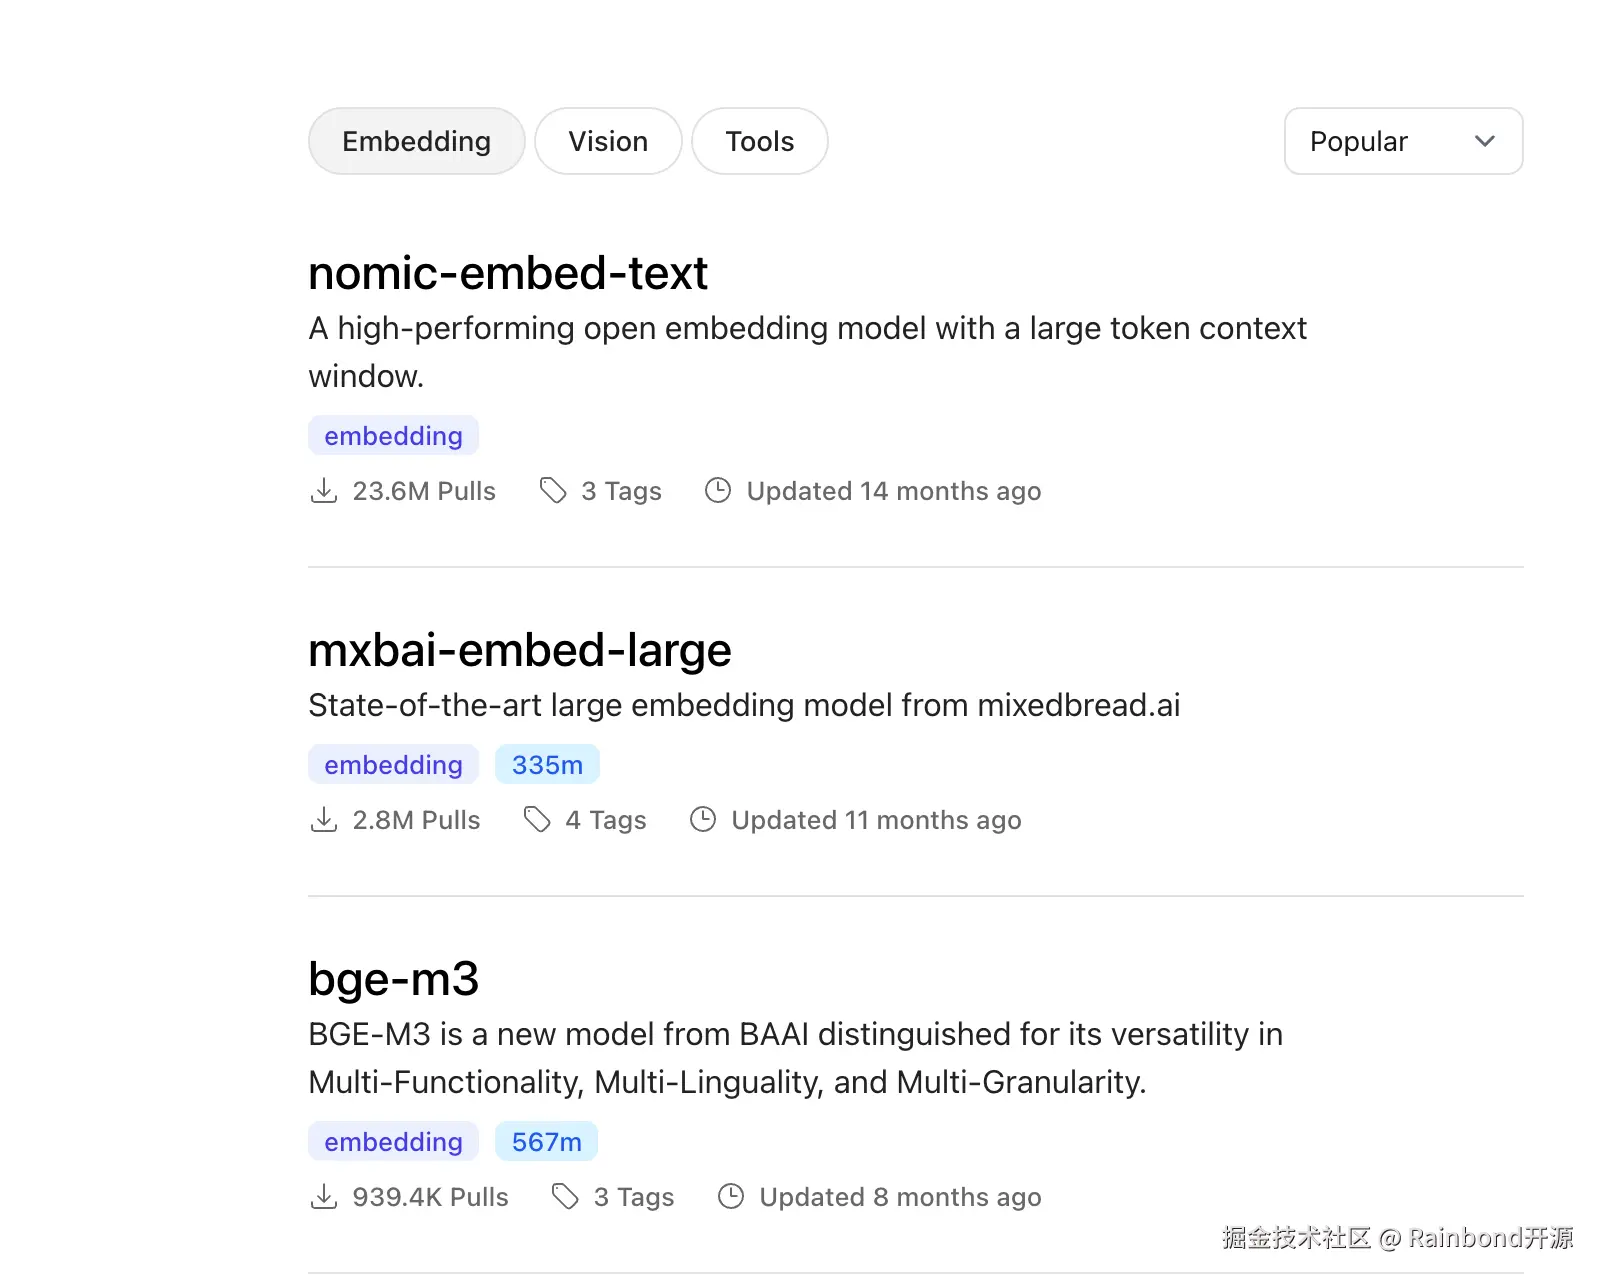Click tag icon next to 3 Tags for nomic-embed-text

[x=553, y=491]
